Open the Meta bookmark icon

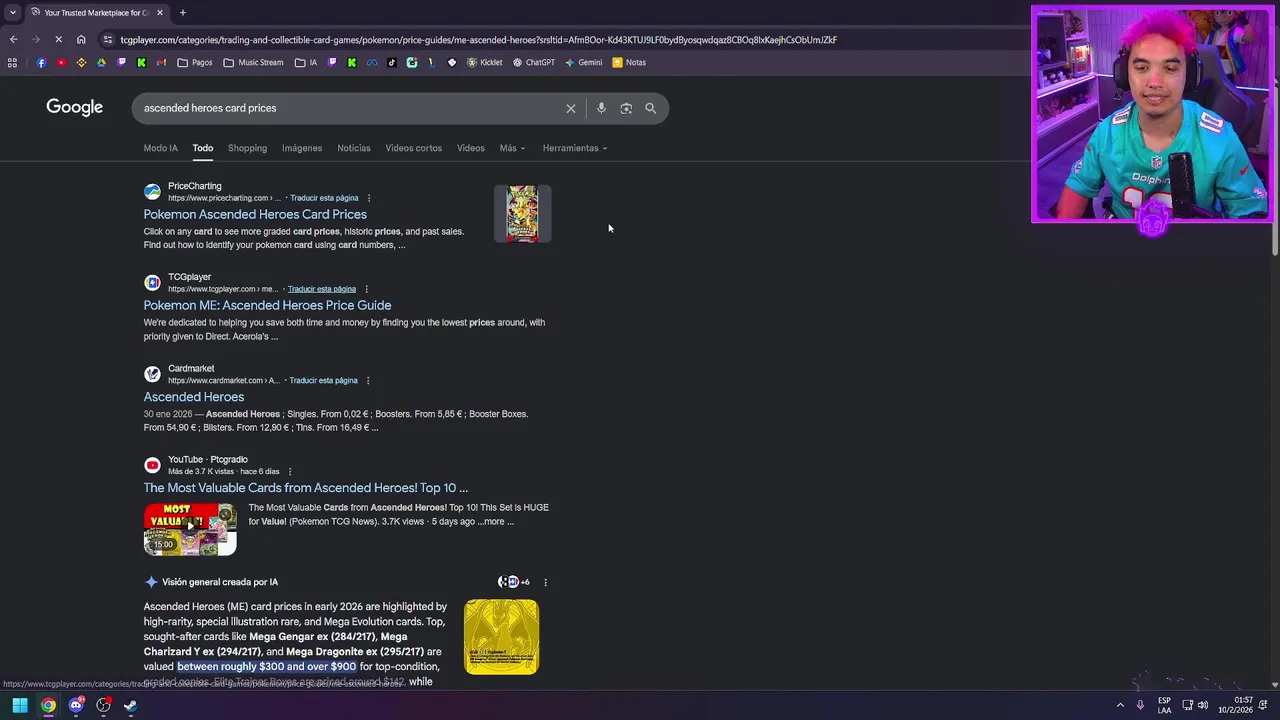[x=372, y=62]
